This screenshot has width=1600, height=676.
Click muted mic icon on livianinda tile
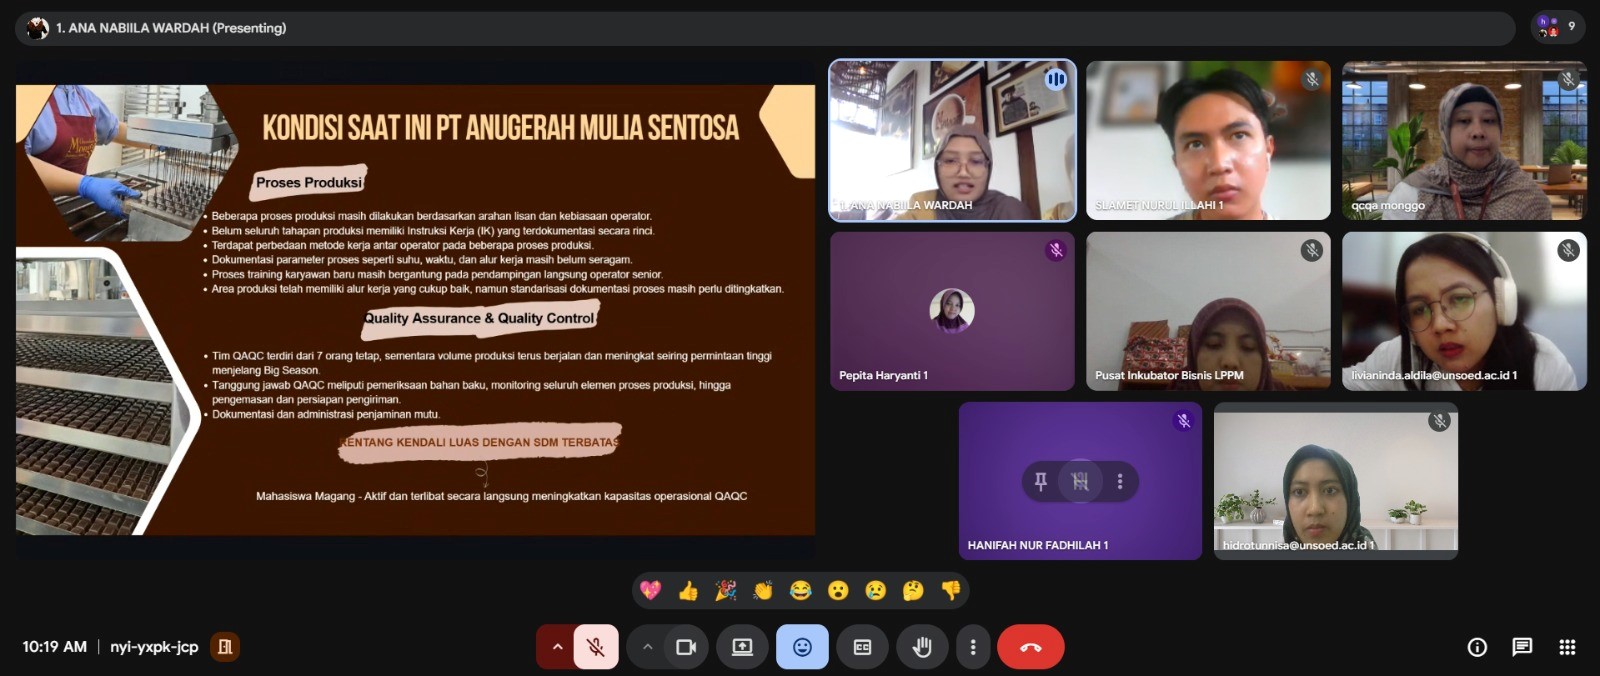pyautogui.click(x=1568, y=250)
